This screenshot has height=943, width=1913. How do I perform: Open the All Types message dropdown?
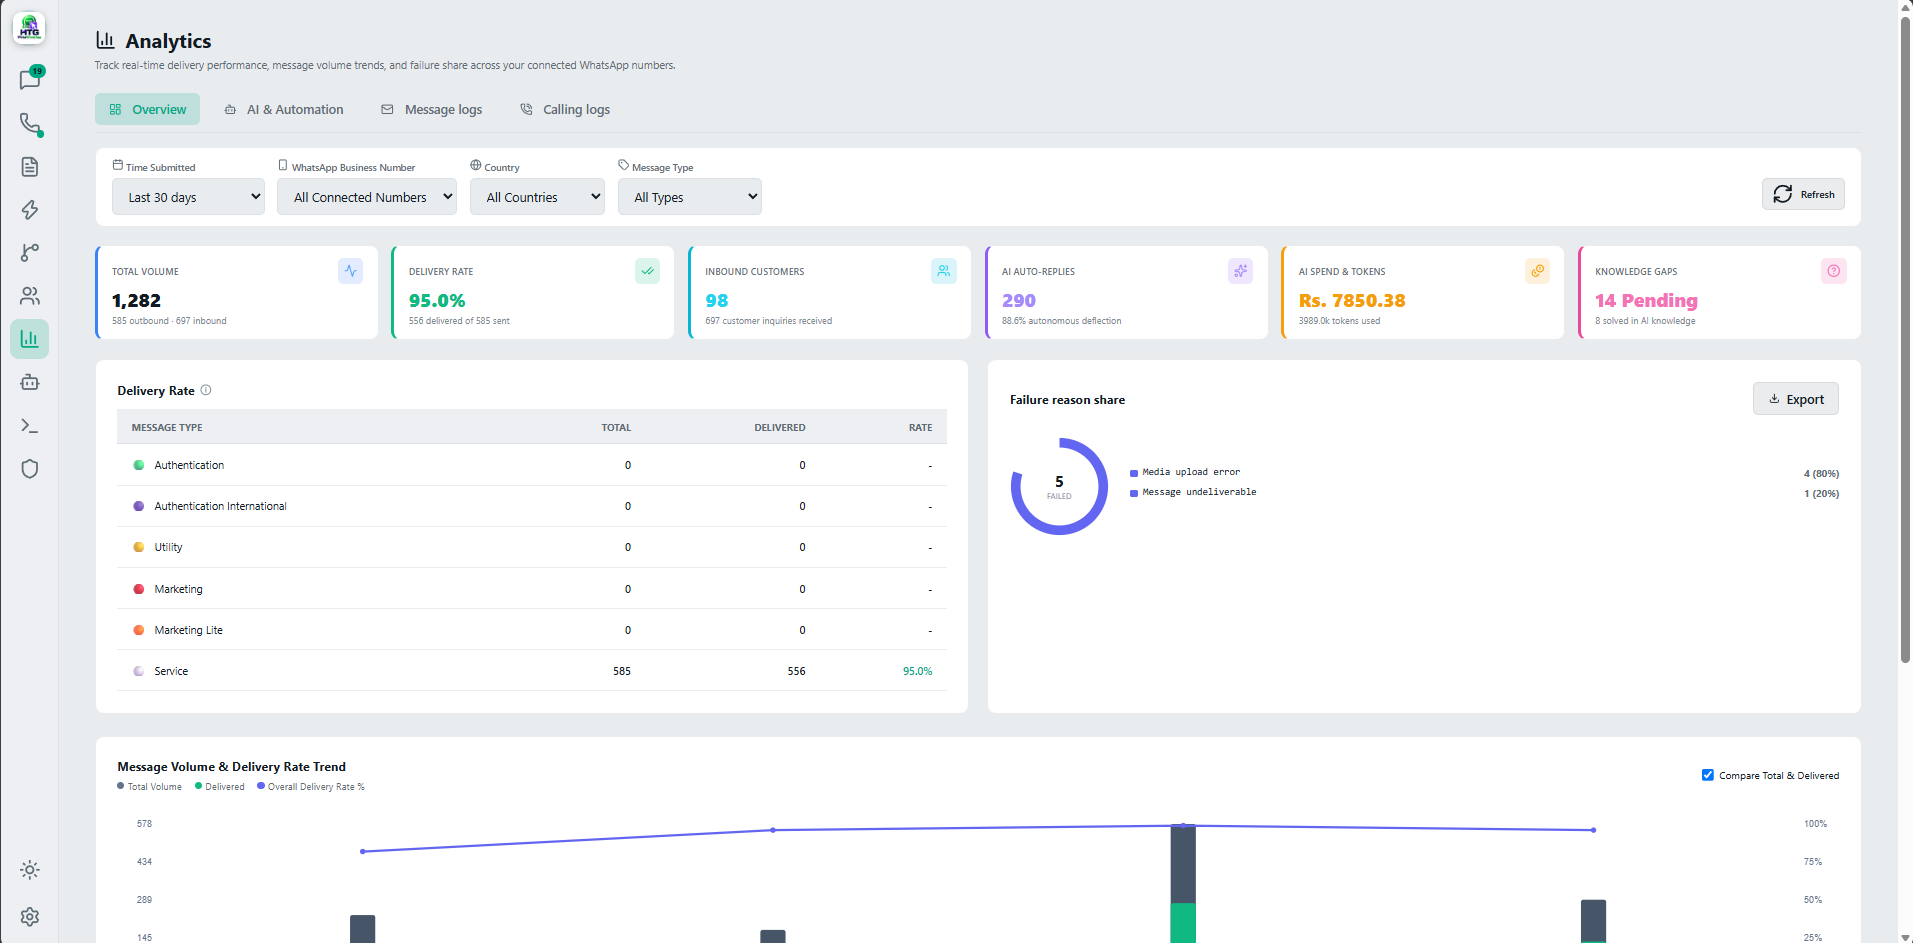690,197
